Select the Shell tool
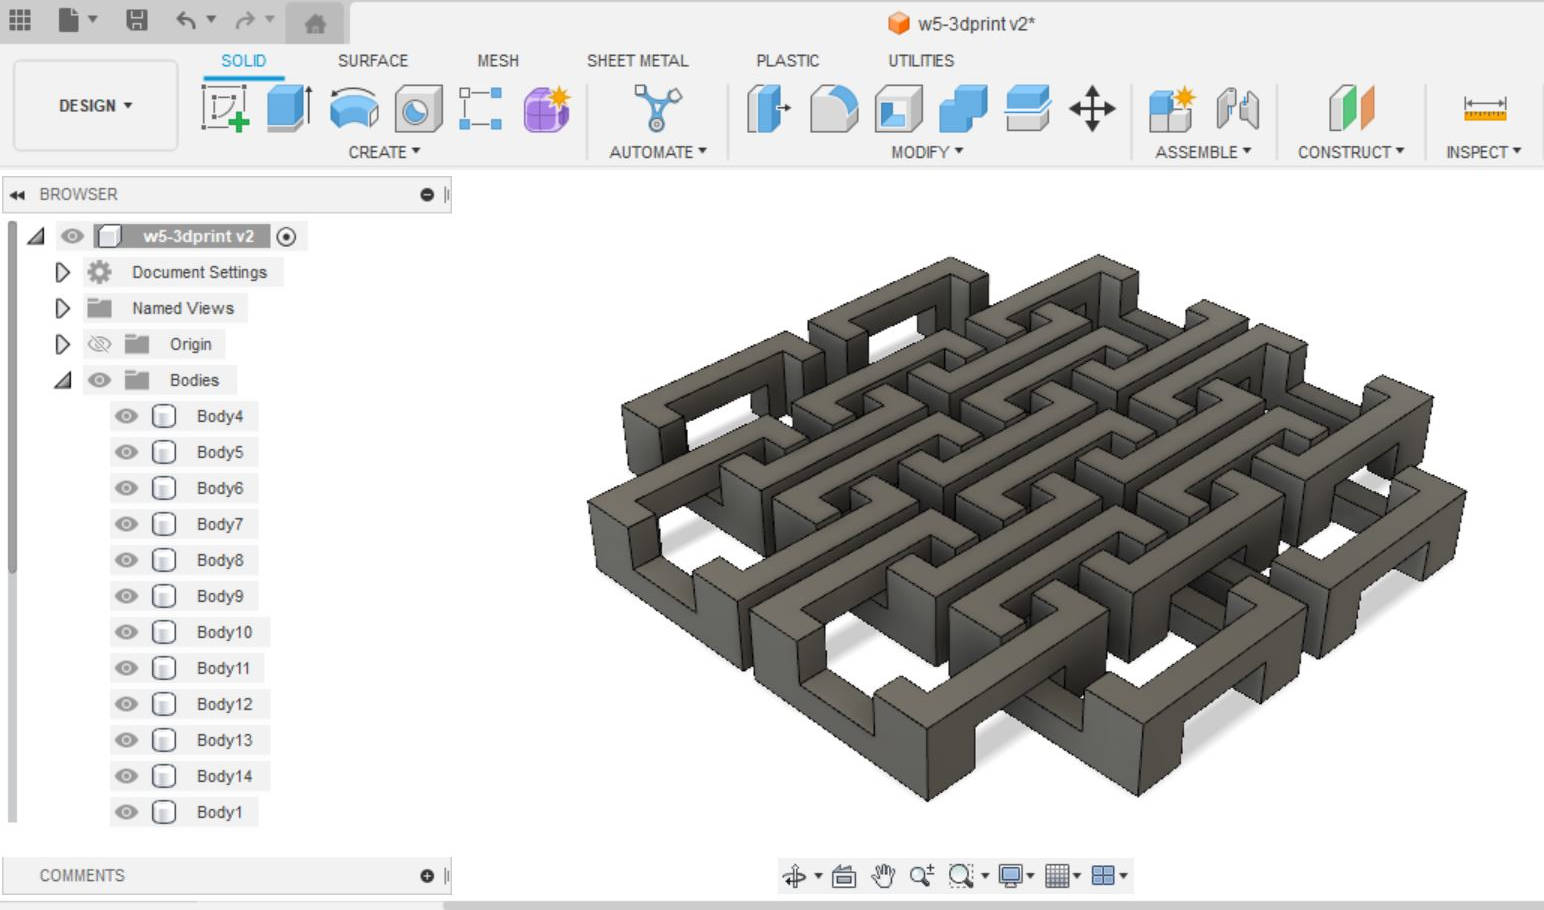 tap(898, 108)
